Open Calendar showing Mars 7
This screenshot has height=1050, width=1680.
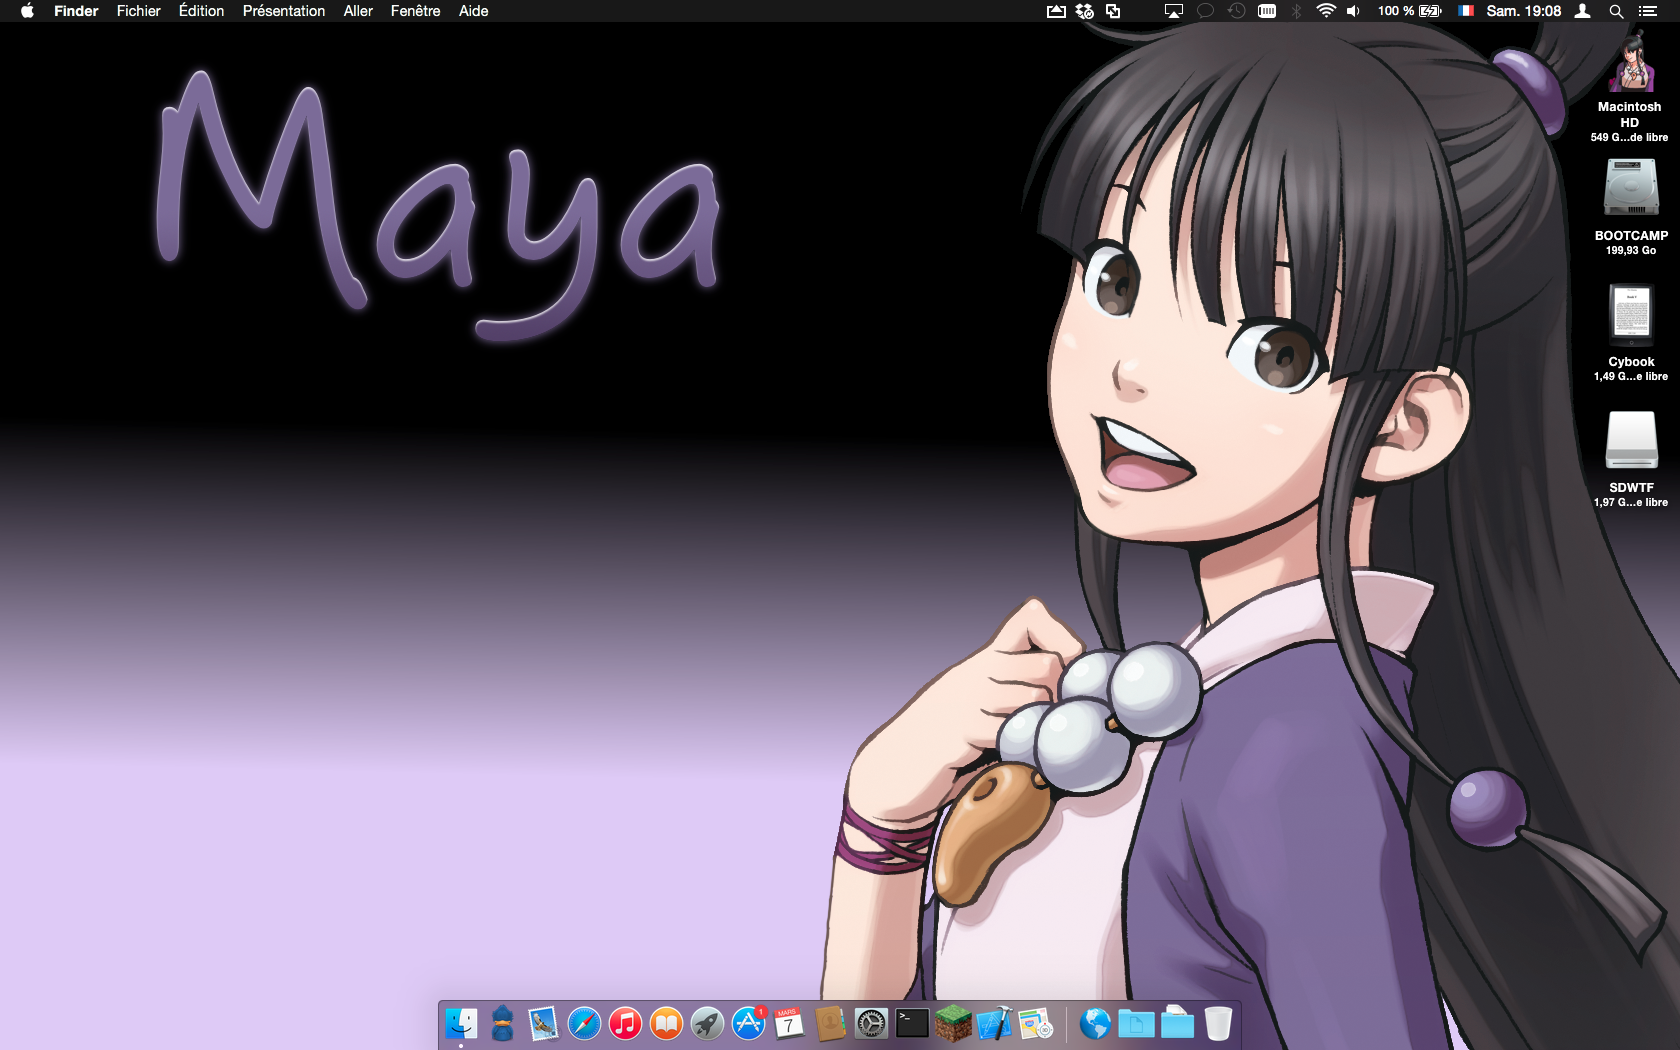(x=789, y=1023)
